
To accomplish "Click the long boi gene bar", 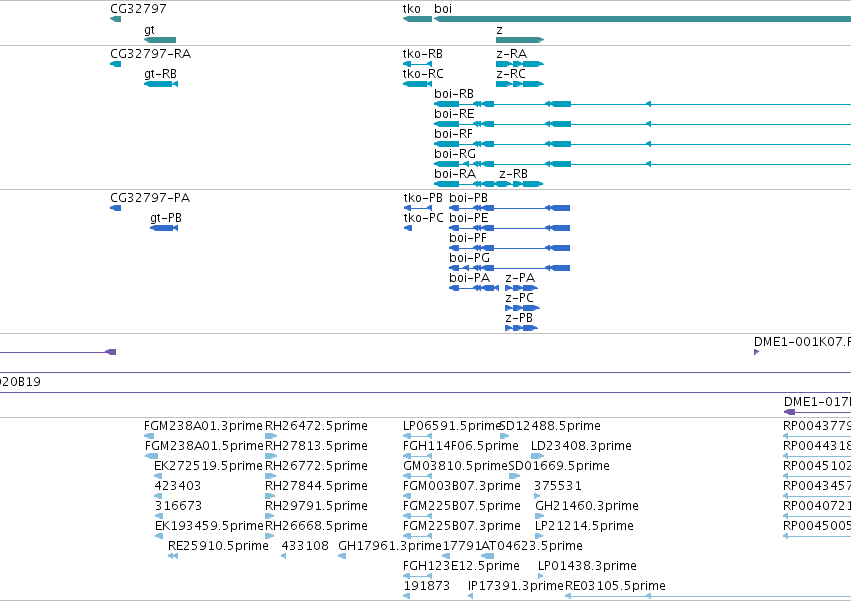I will [x=643, y=19].
